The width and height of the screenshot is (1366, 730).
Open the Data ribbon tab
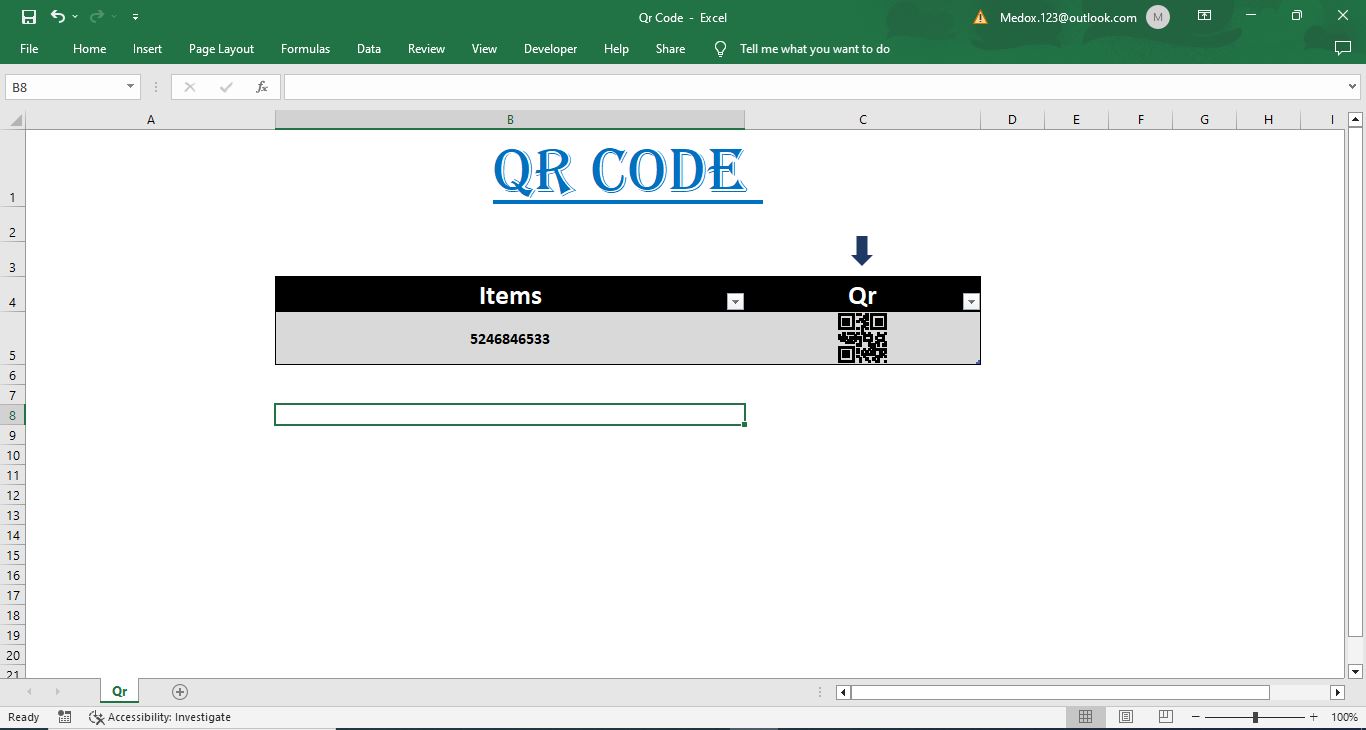(369, 49)
